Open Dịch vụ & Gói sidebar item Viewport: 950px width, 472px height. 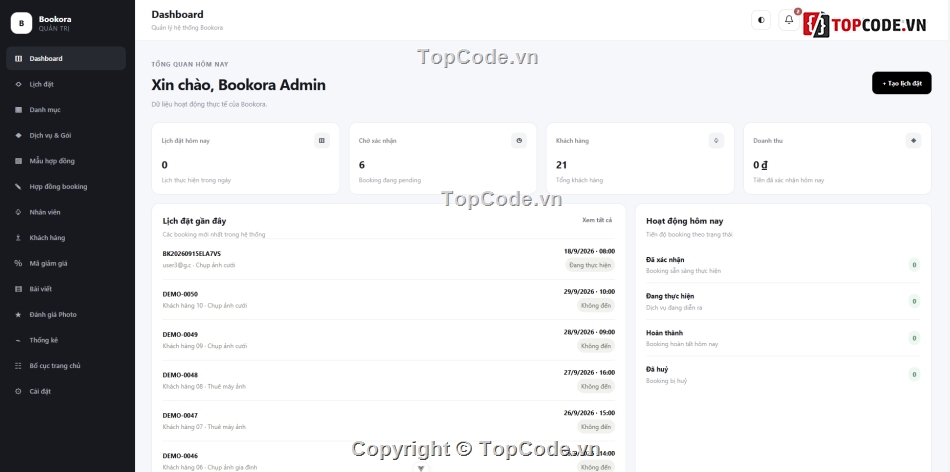[66, 135]
